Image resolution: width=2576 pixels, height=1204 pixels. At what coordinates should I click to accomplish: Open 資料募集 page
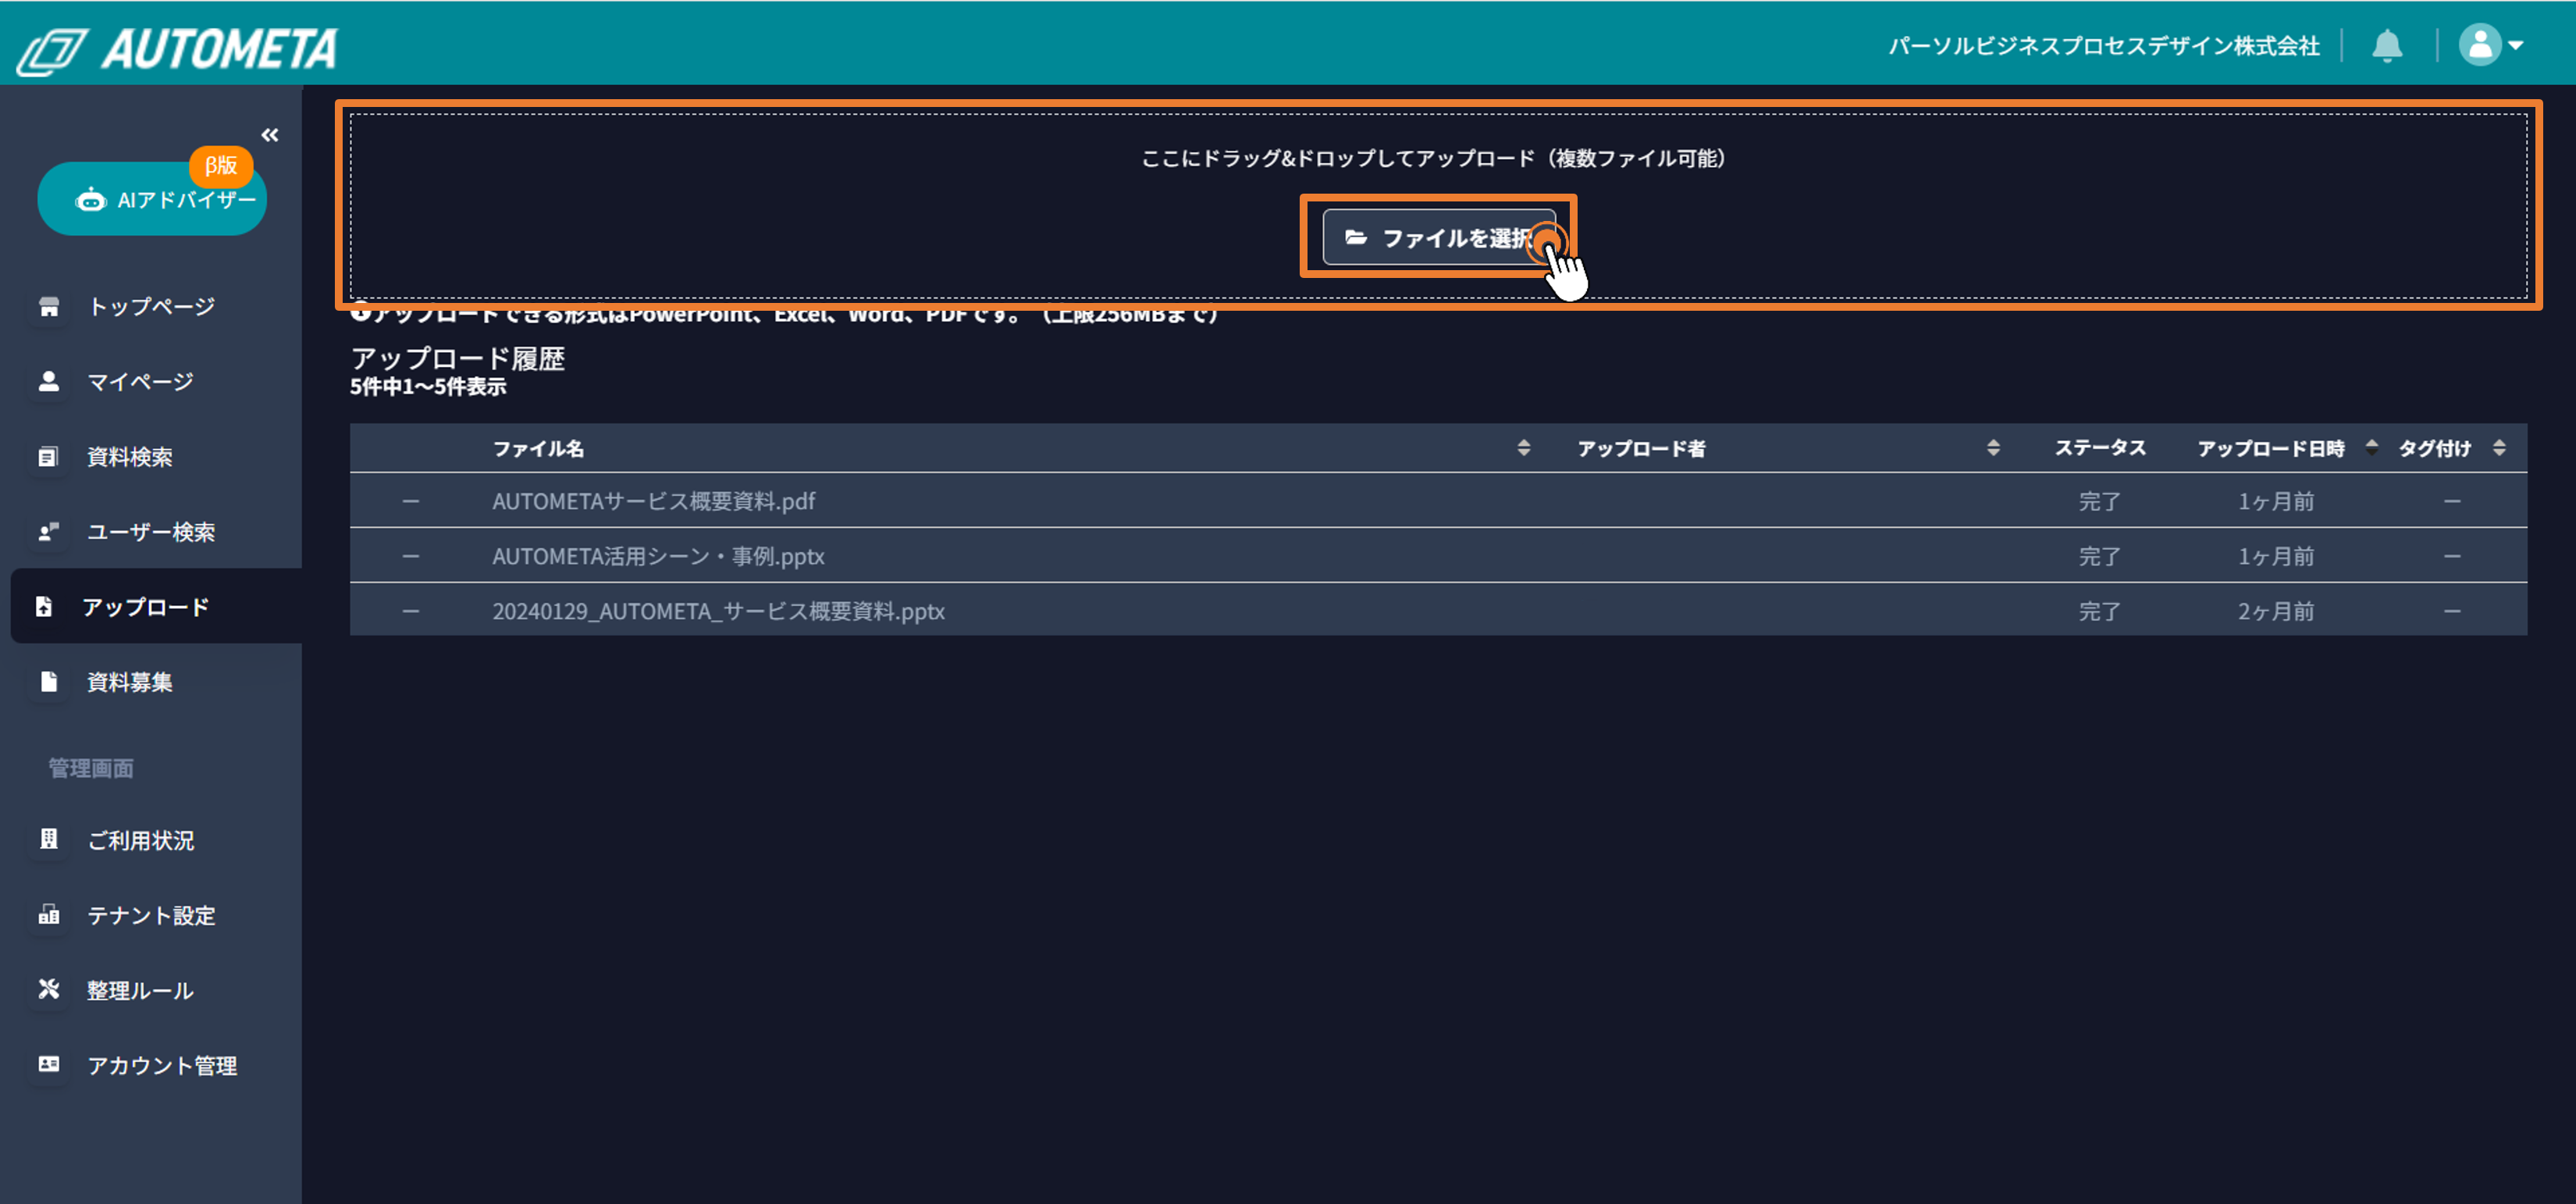pyautogui.click(x=130, y=682)
